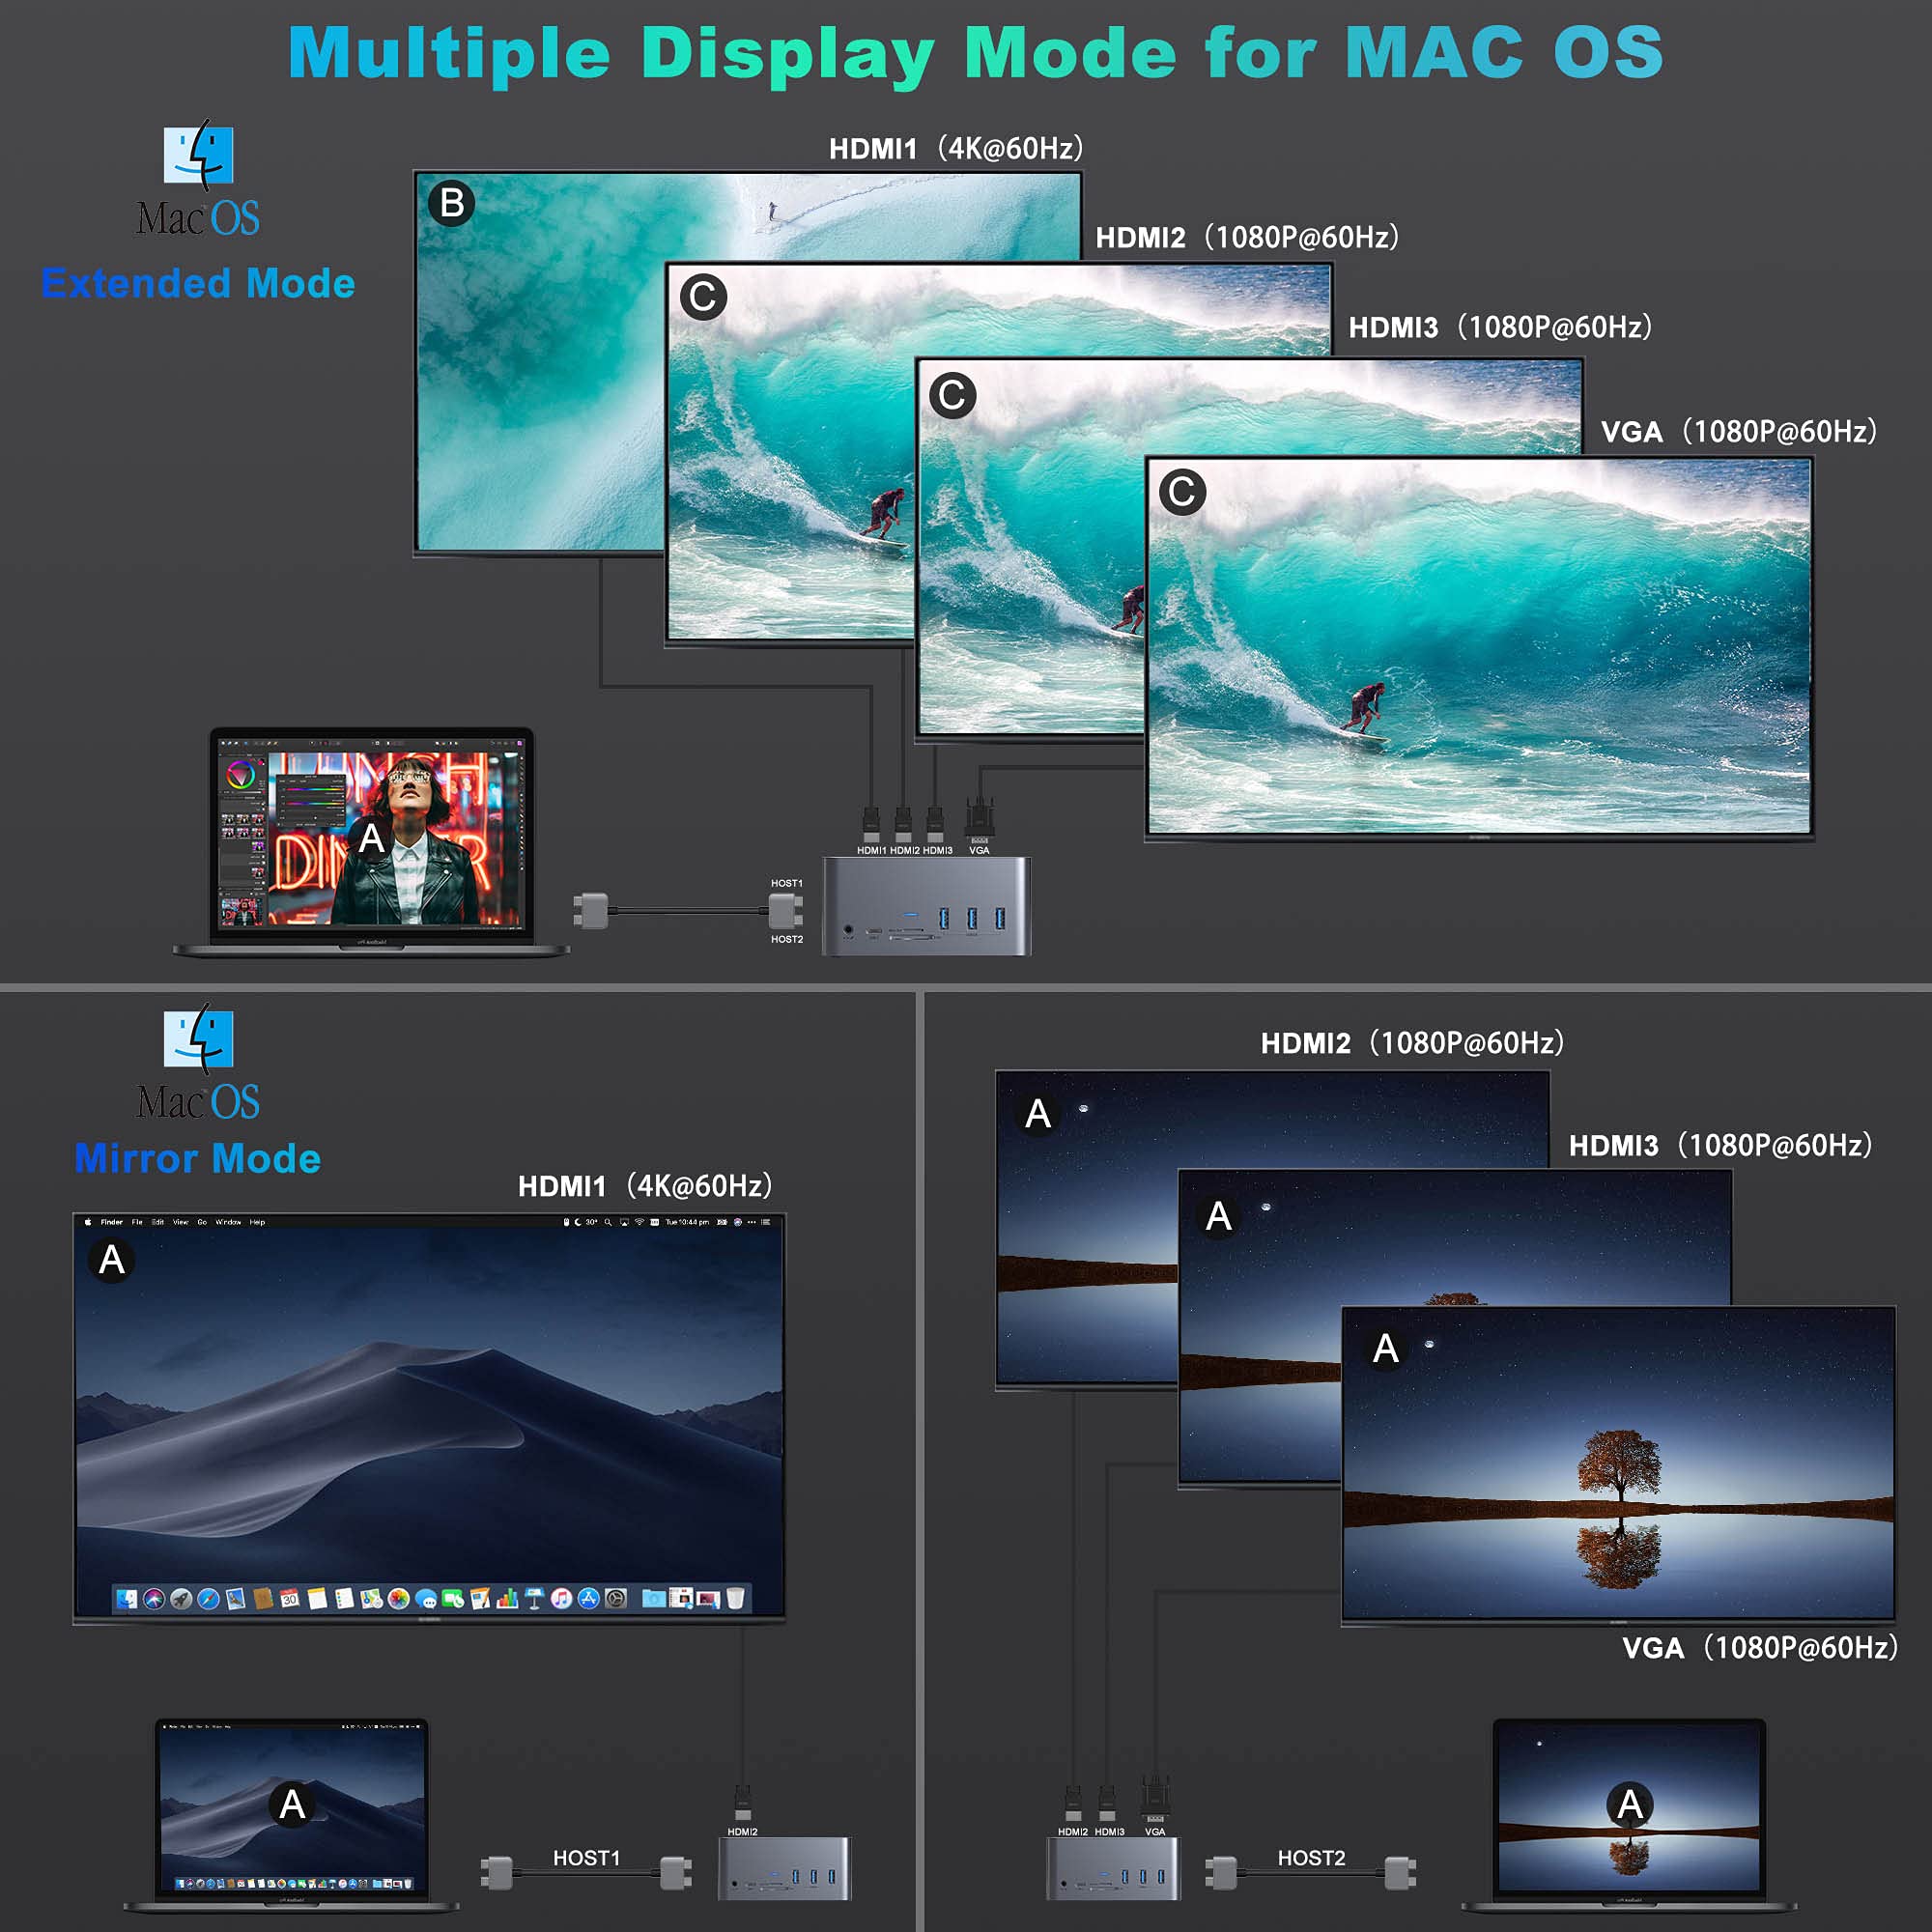Open Launchpad rocket icon in dock
Screen dimensions: 1932x1932
(181, 1599)
